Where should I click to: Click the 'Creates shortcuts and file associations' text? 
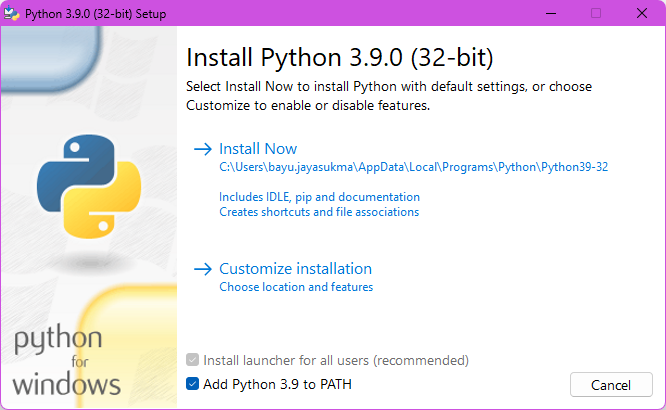pos(319,212)
